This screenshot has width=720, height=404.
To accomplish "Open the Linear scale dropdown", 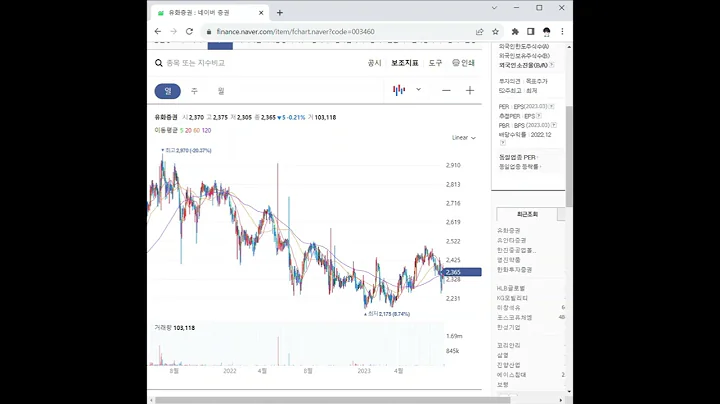I will click(464, 138).
